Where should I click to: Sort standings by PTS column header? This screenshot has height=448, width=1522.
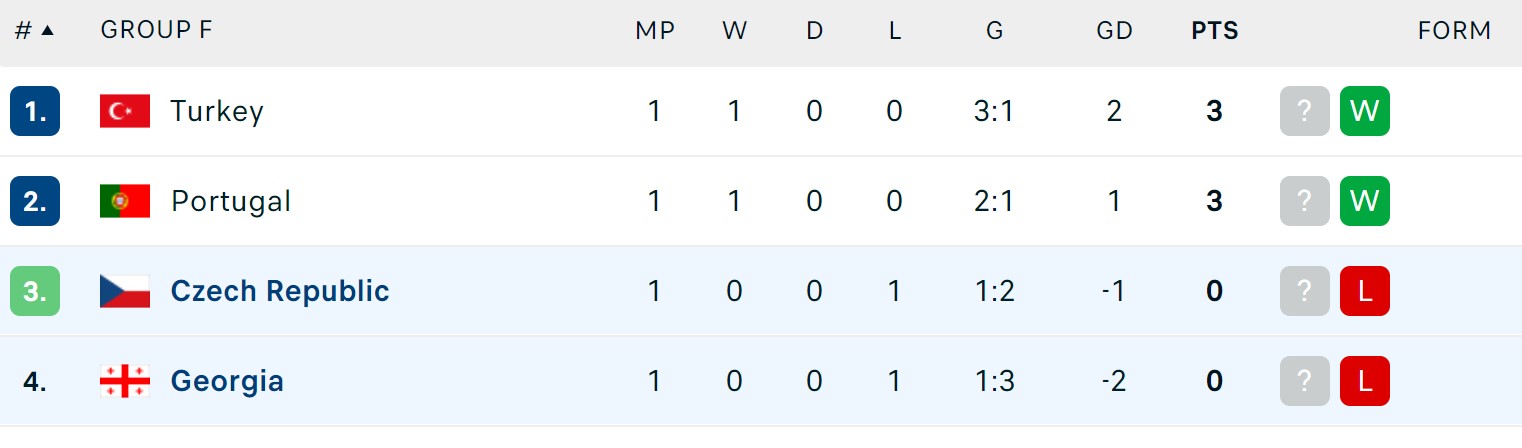point(1214,31)
